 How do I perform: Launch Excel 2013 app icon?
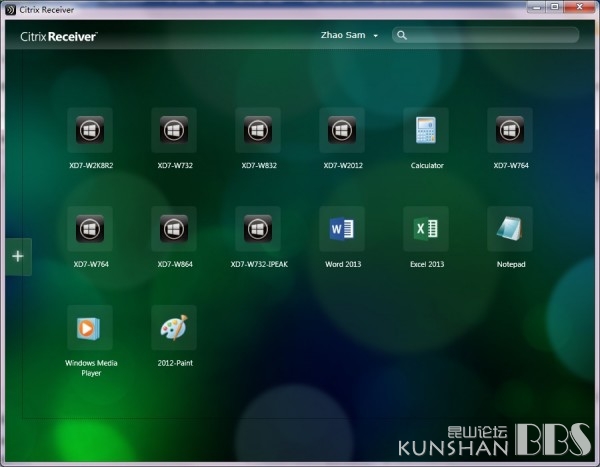pos(426,229)
